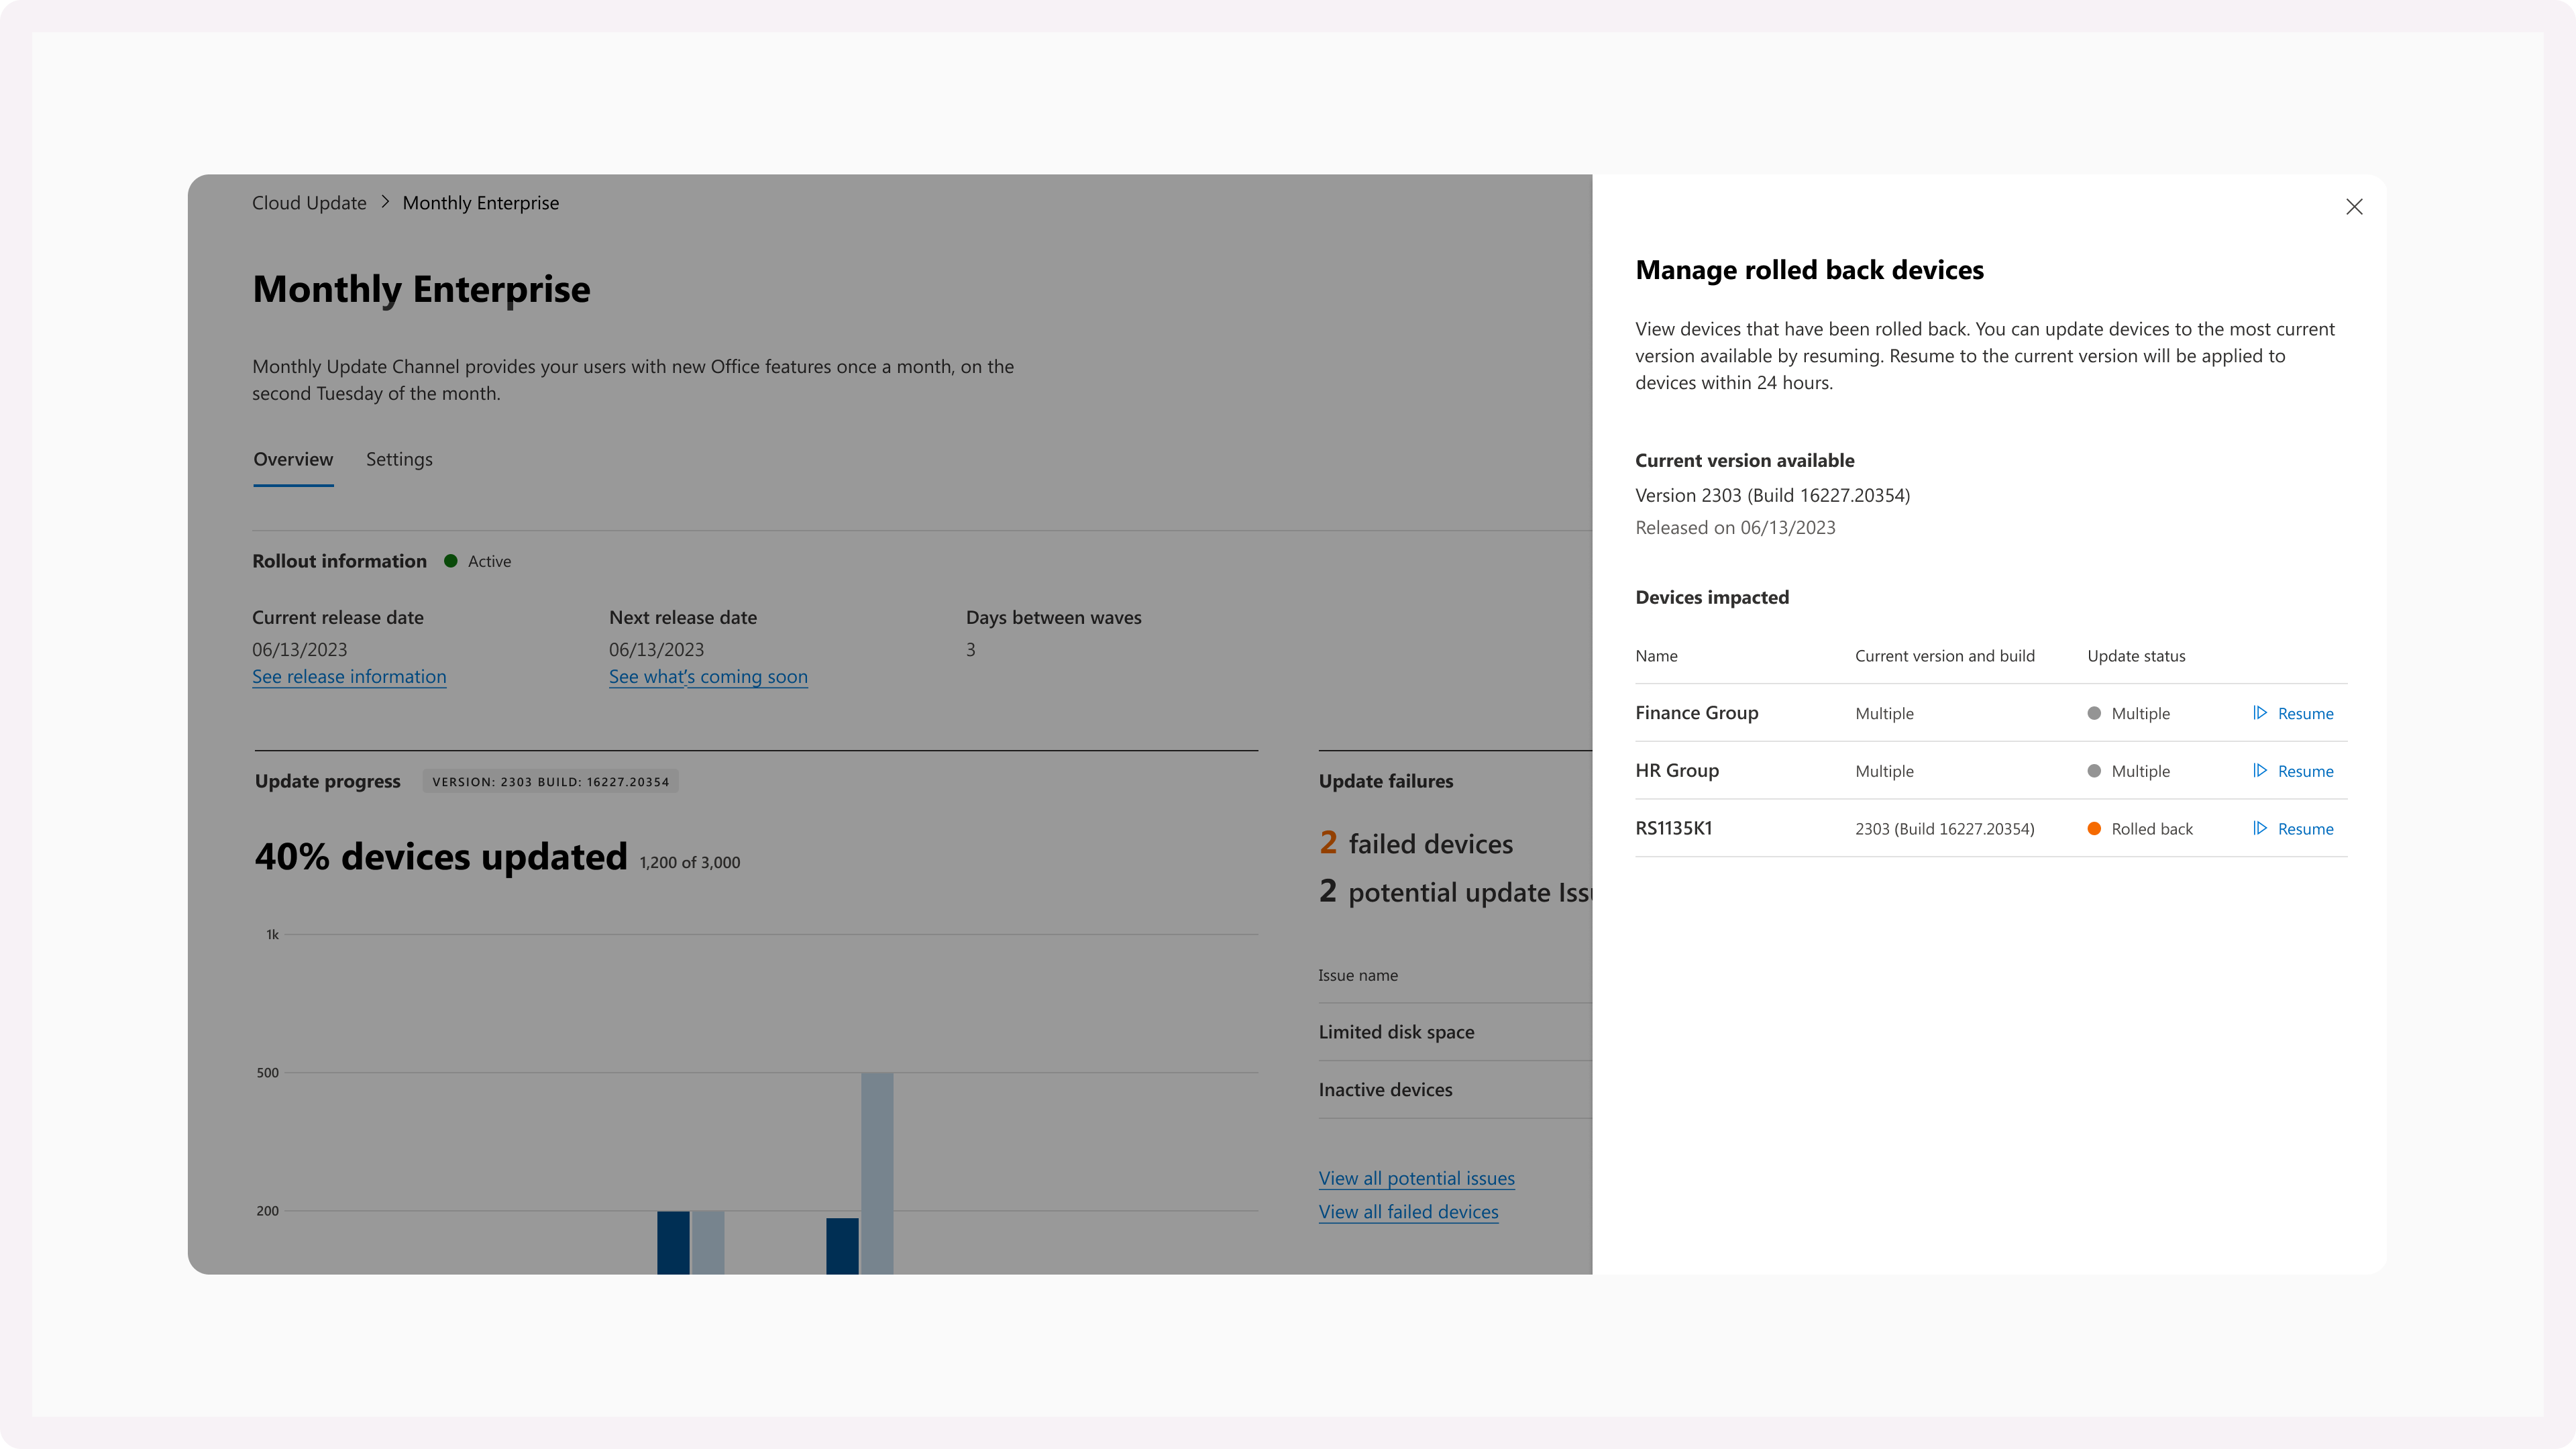This screenshot has height=1449, width=2576.
Task: Click Multiple version cell for Finance Group
Action: (x=1884, y=713)
